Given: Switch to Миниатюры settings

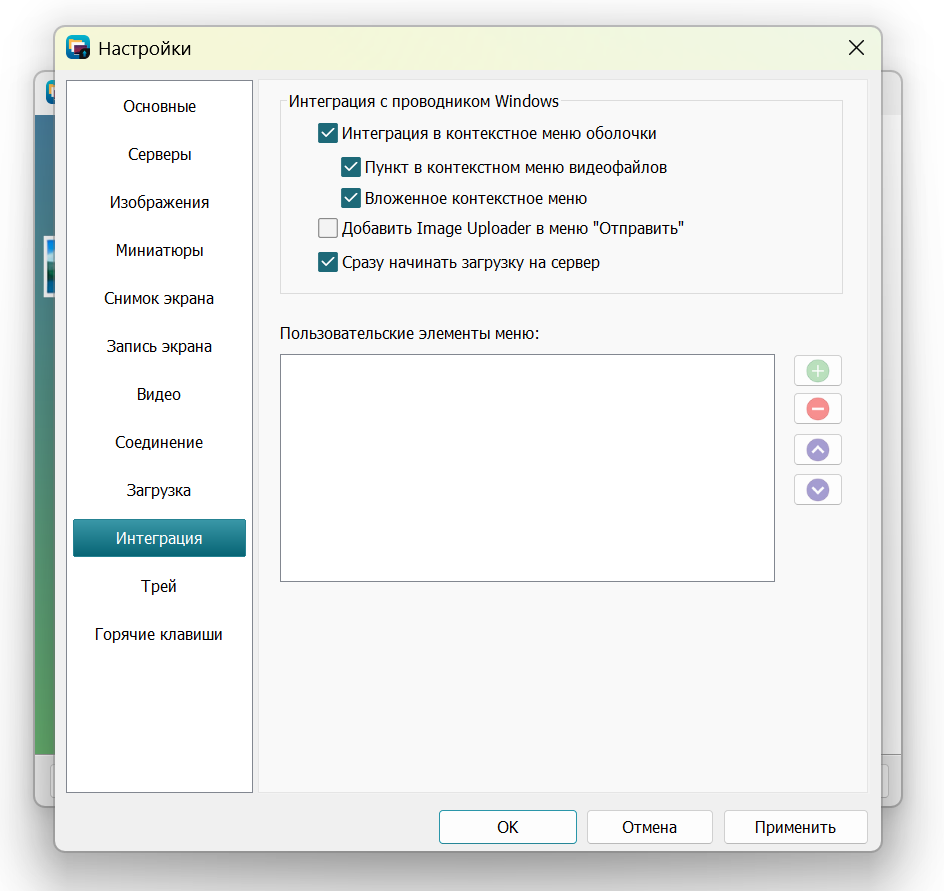Looking at the screenshot, I should pos(160,250).
